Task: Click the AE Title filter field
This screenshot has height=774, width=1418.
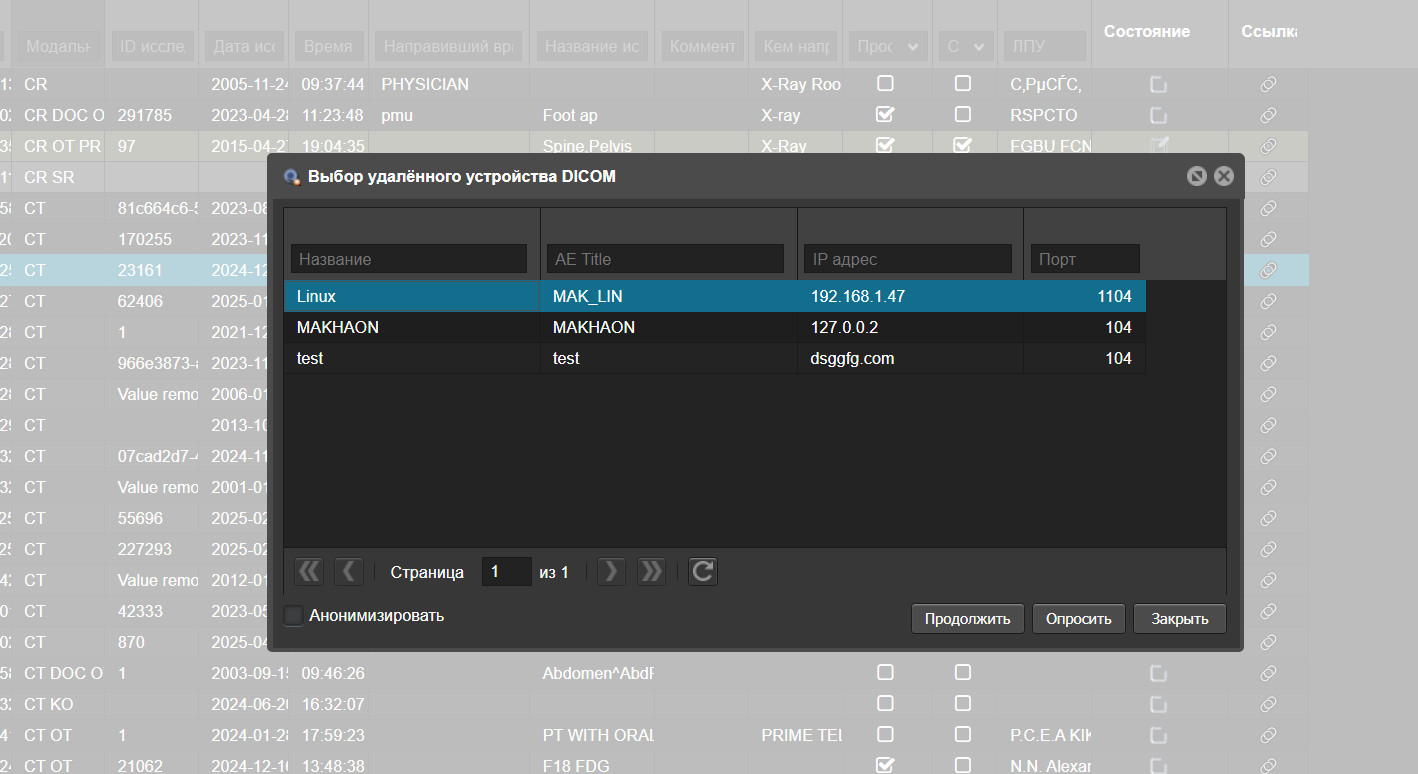Action: point(665,259)
